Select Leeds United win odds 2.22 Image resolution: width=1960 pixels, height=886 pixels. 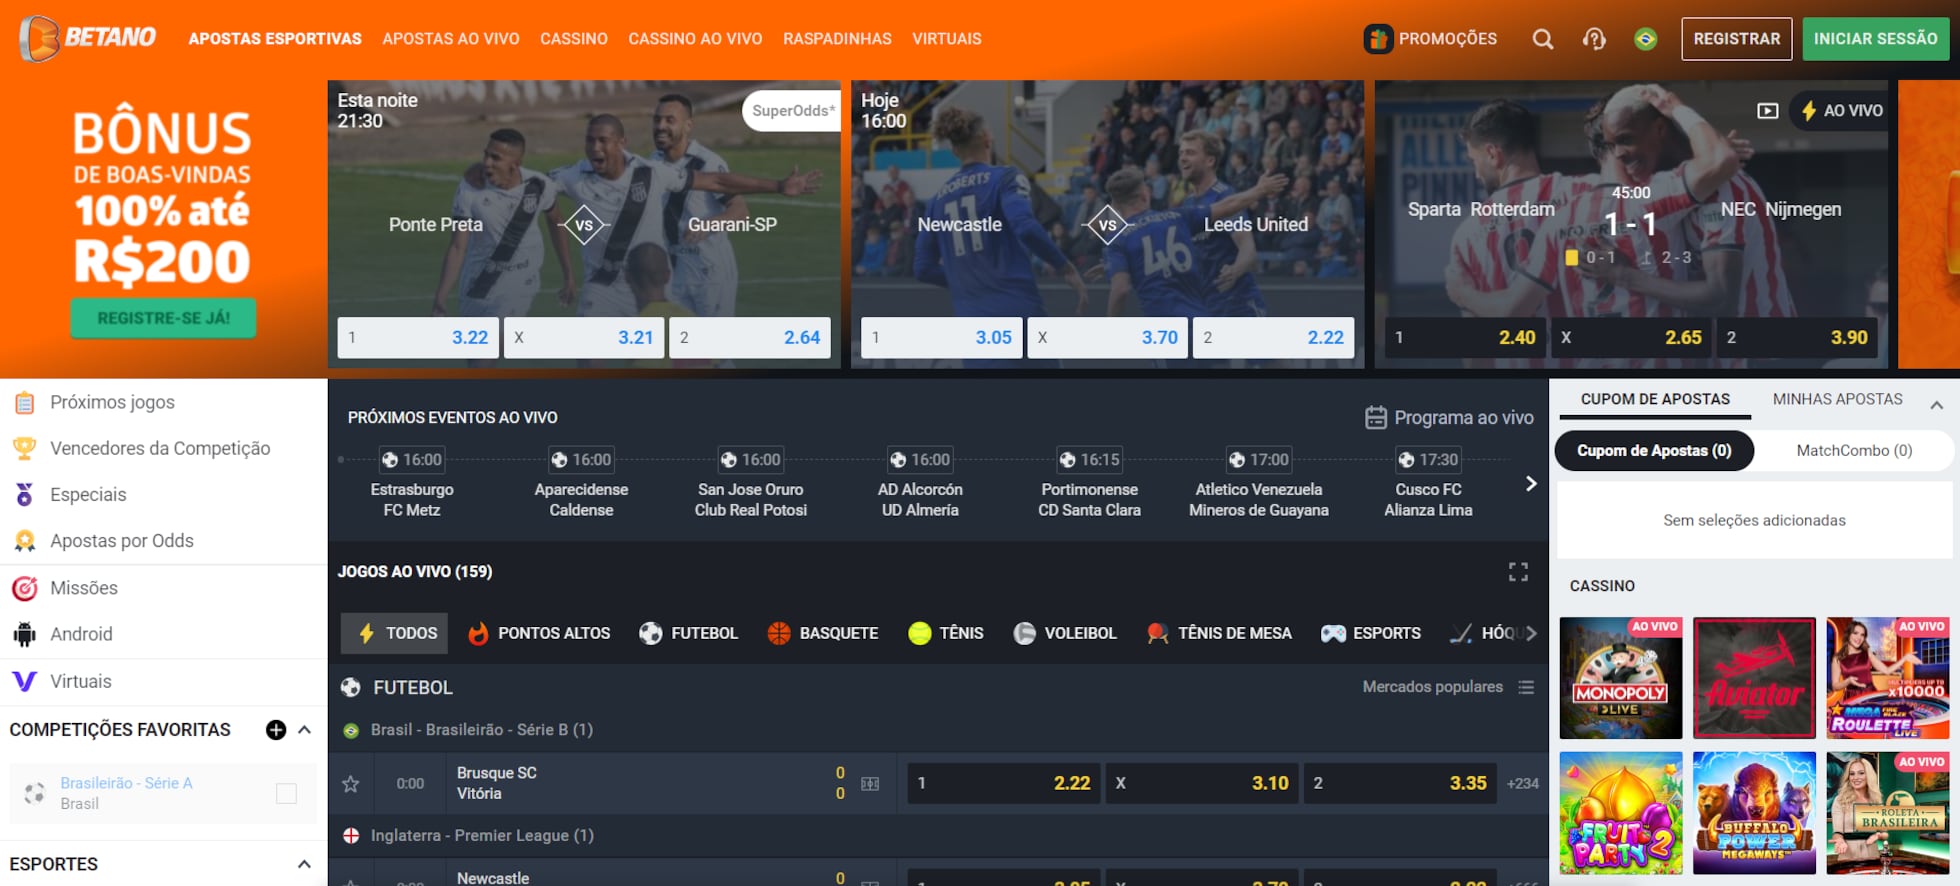(x=1274, y=337)
